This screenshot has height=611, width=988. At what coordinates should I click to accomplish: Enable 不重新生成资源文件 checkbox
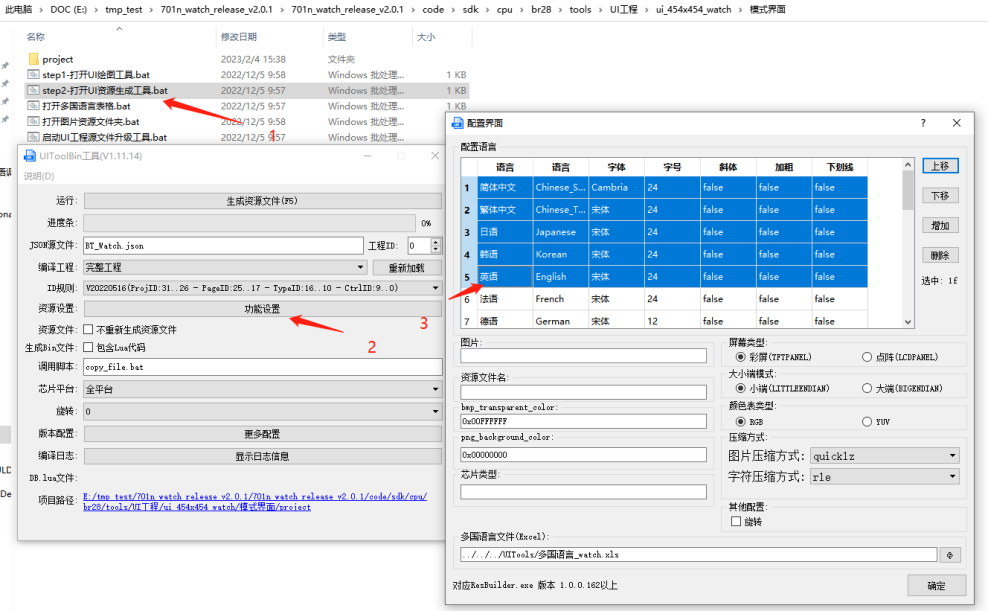click(x=88, y=329)
